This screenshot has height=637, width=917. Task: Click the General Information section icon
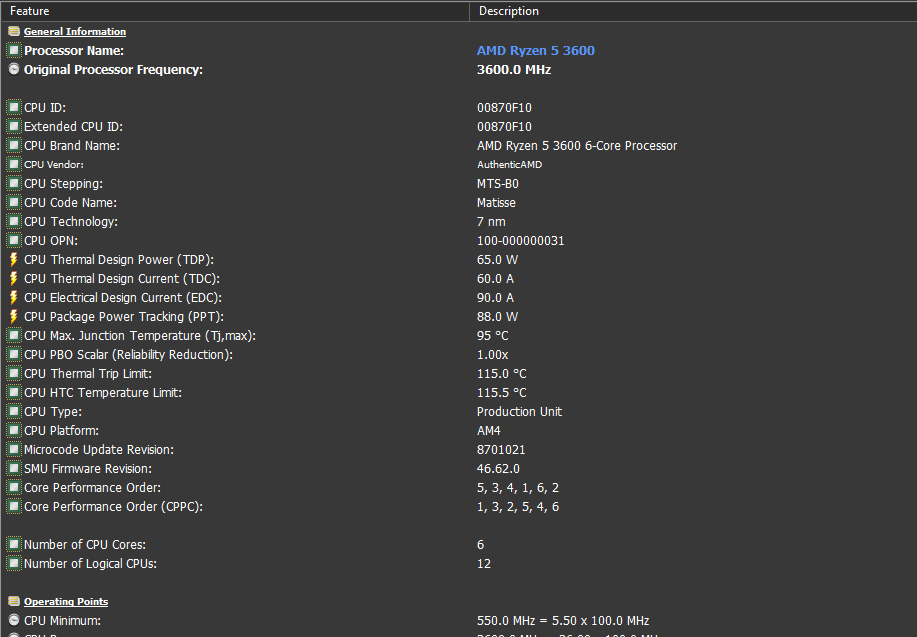tap(14, 32)
